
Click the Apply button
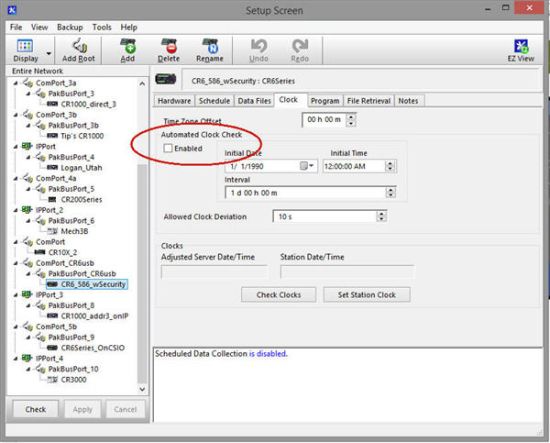(x=82, y=409)
